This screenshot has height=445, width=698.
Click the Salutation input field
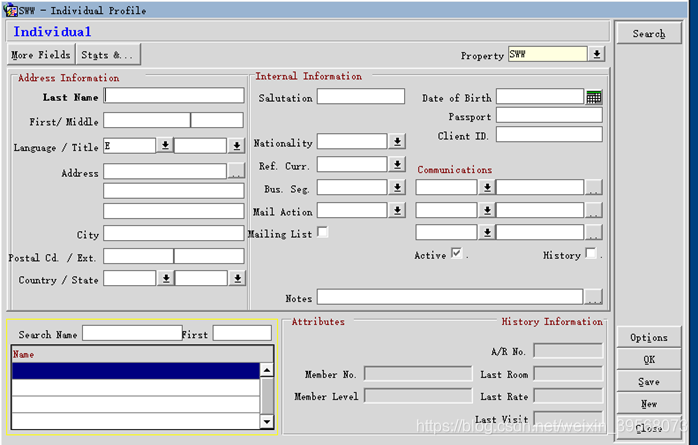[x=361, y=96]
